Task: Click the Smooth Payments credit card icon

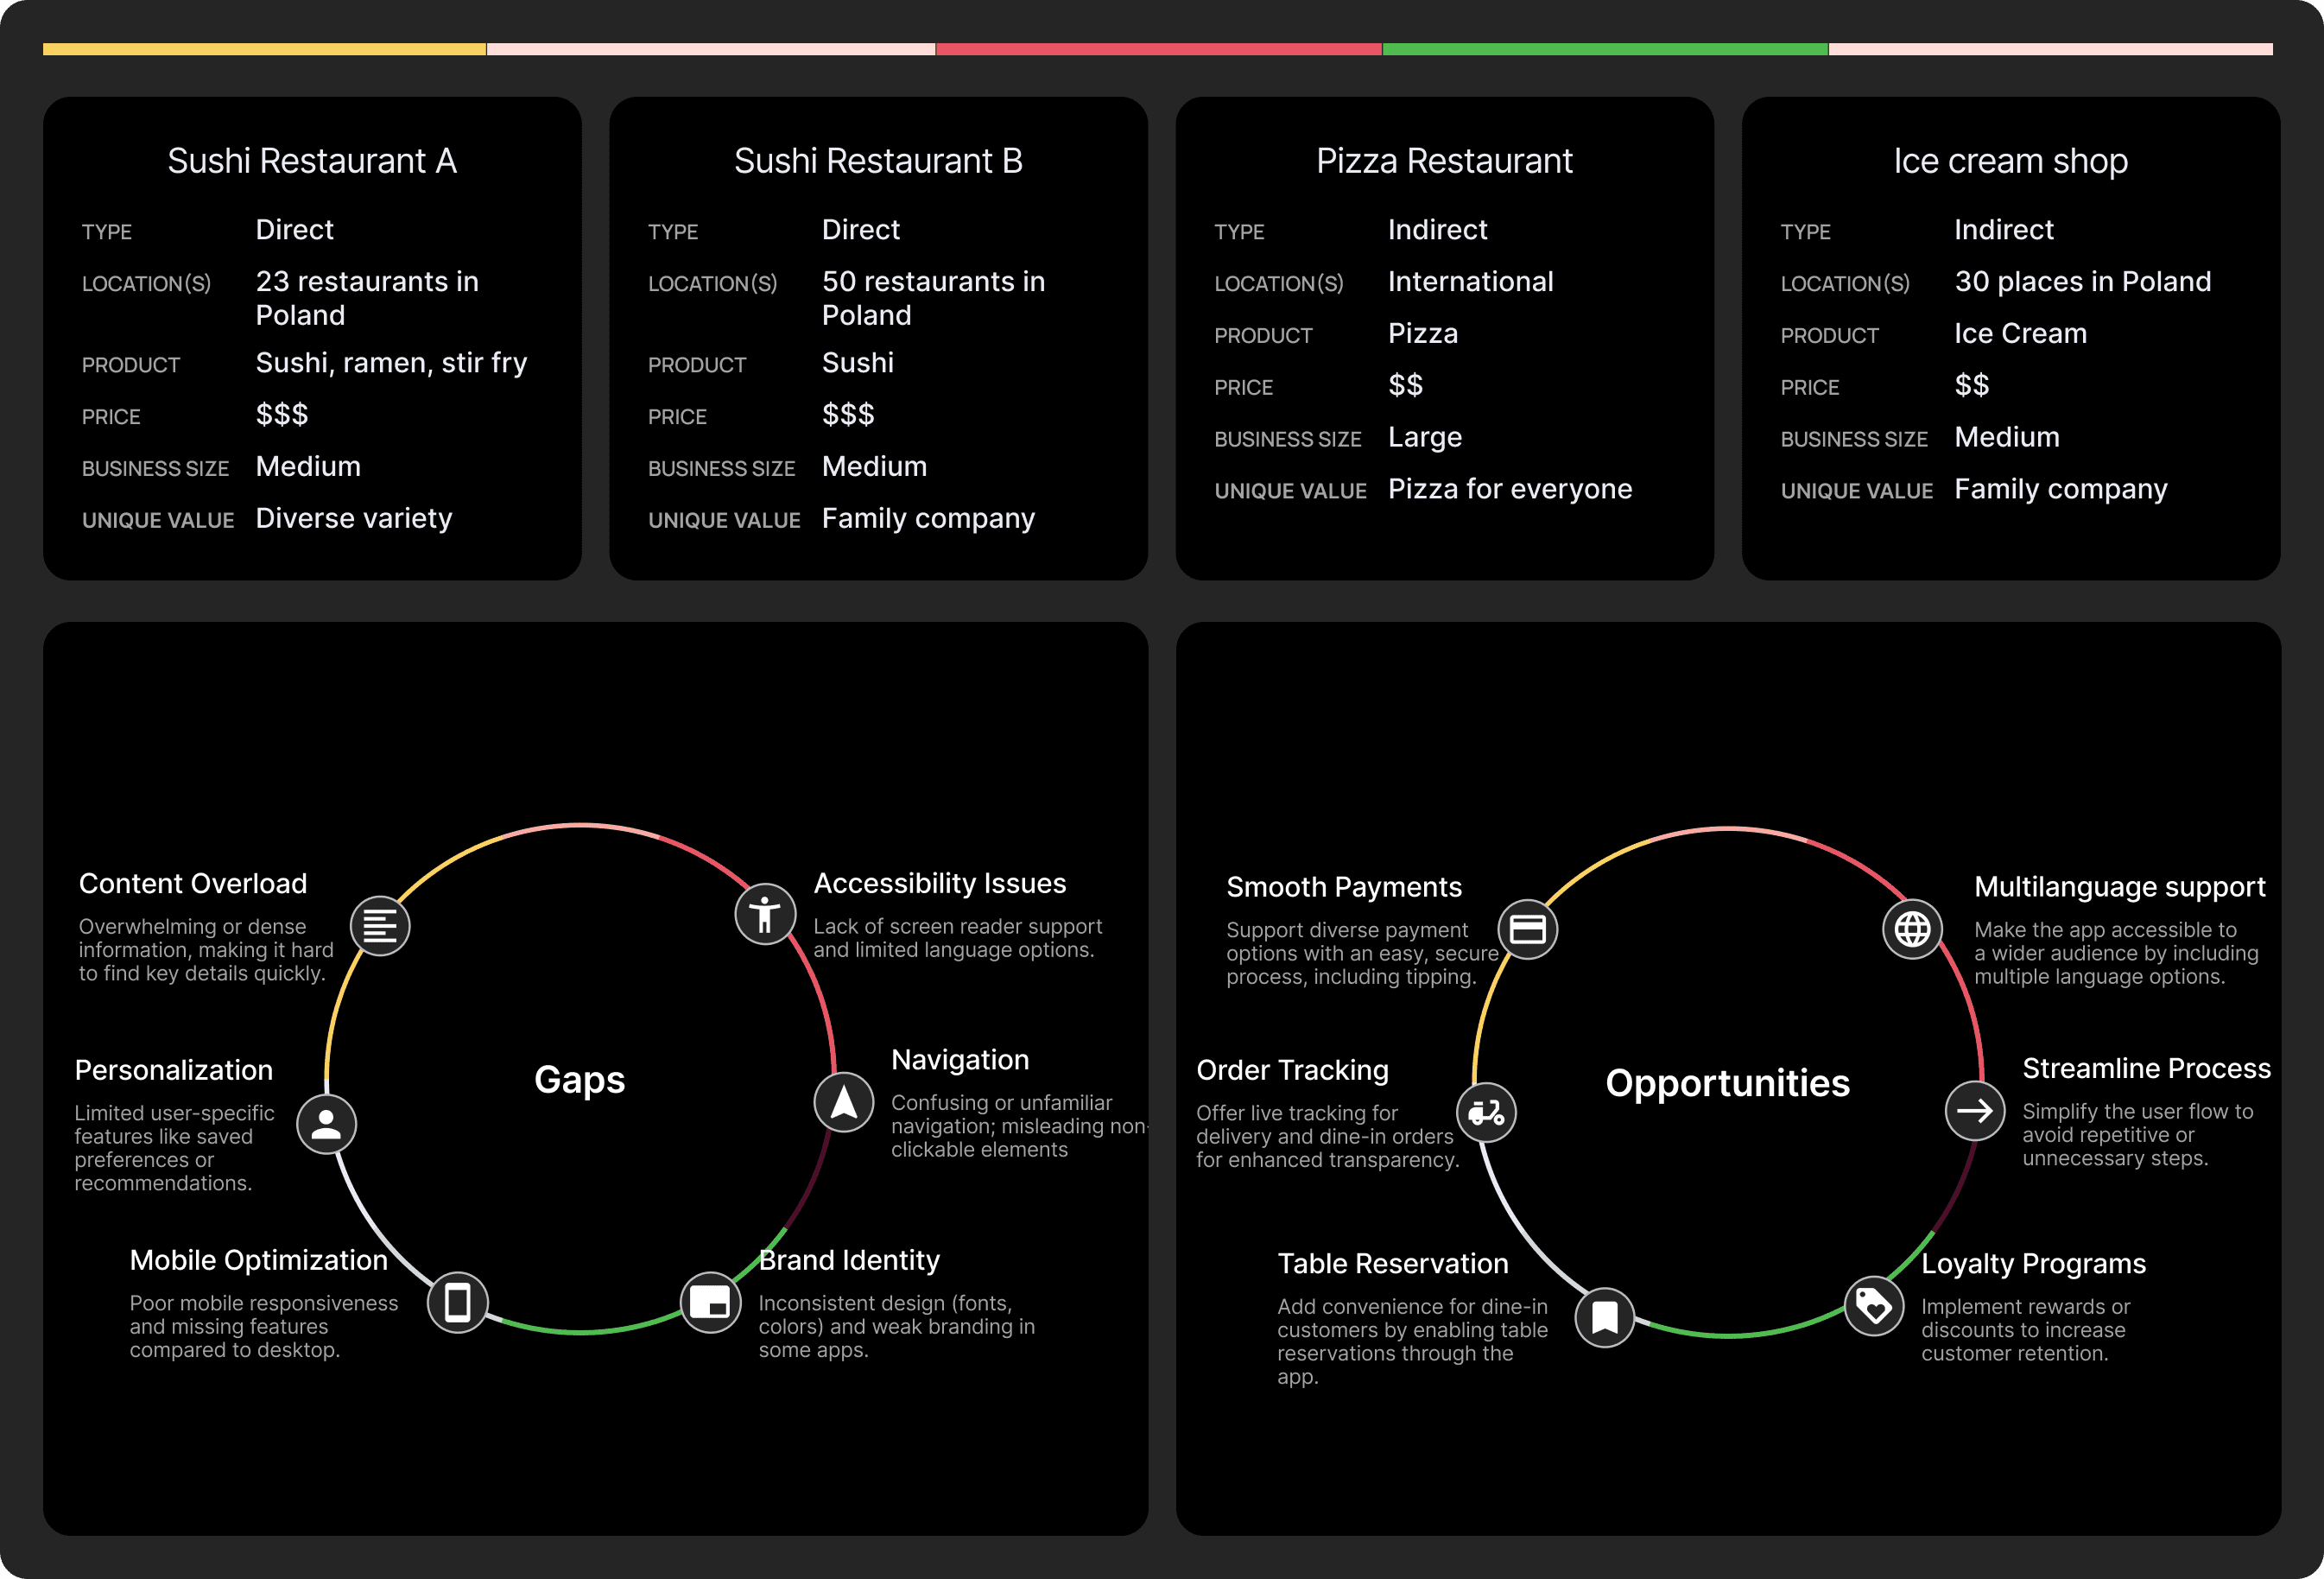Action: click(x=1527, y=929)
